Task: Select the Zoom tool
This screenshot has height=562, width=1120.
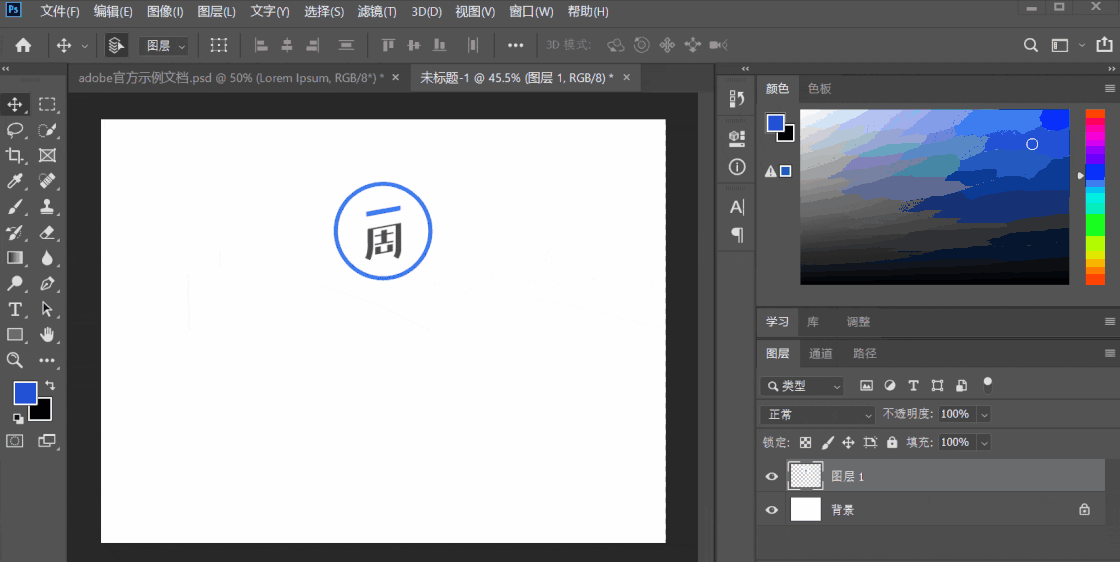Action: (x=14, y=360)
